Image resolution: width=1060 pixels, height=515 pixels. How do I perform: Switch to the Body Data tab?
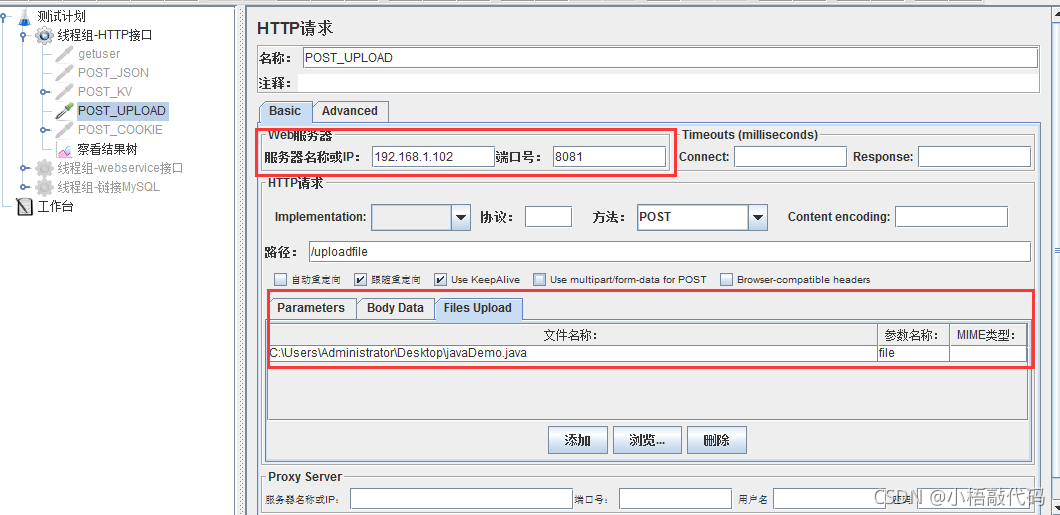pos(395,308)
